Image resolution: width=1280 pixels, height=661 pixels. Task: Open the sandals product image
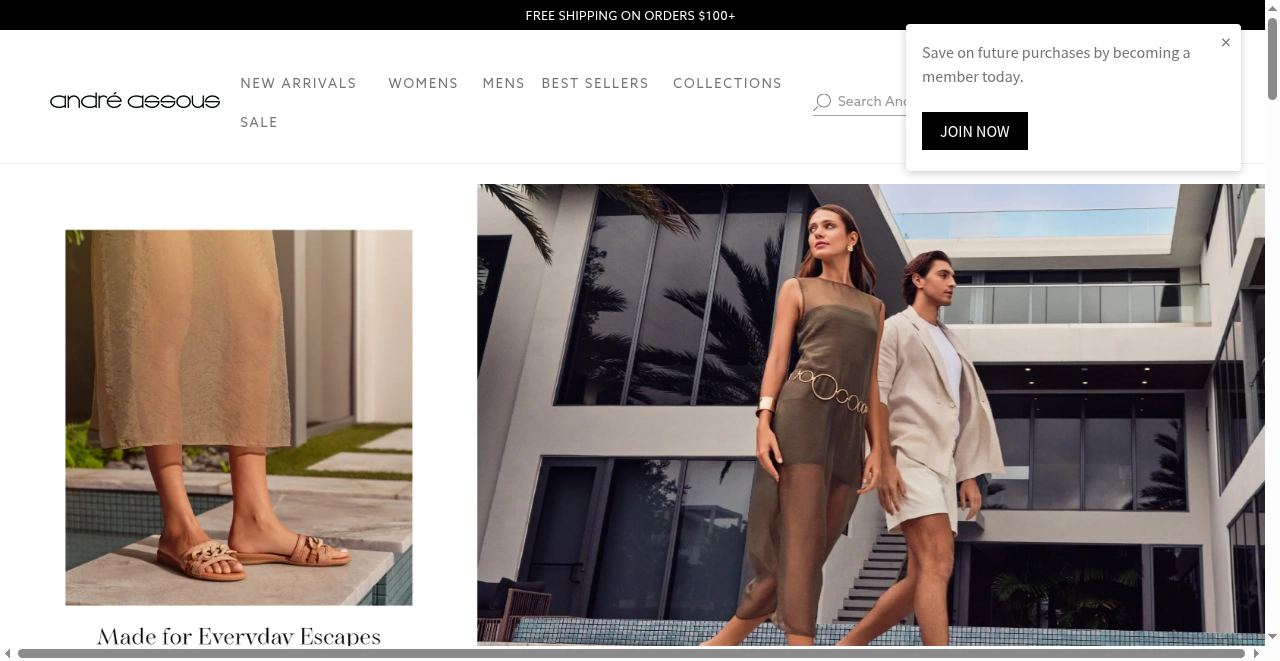(x=239, y=417)
